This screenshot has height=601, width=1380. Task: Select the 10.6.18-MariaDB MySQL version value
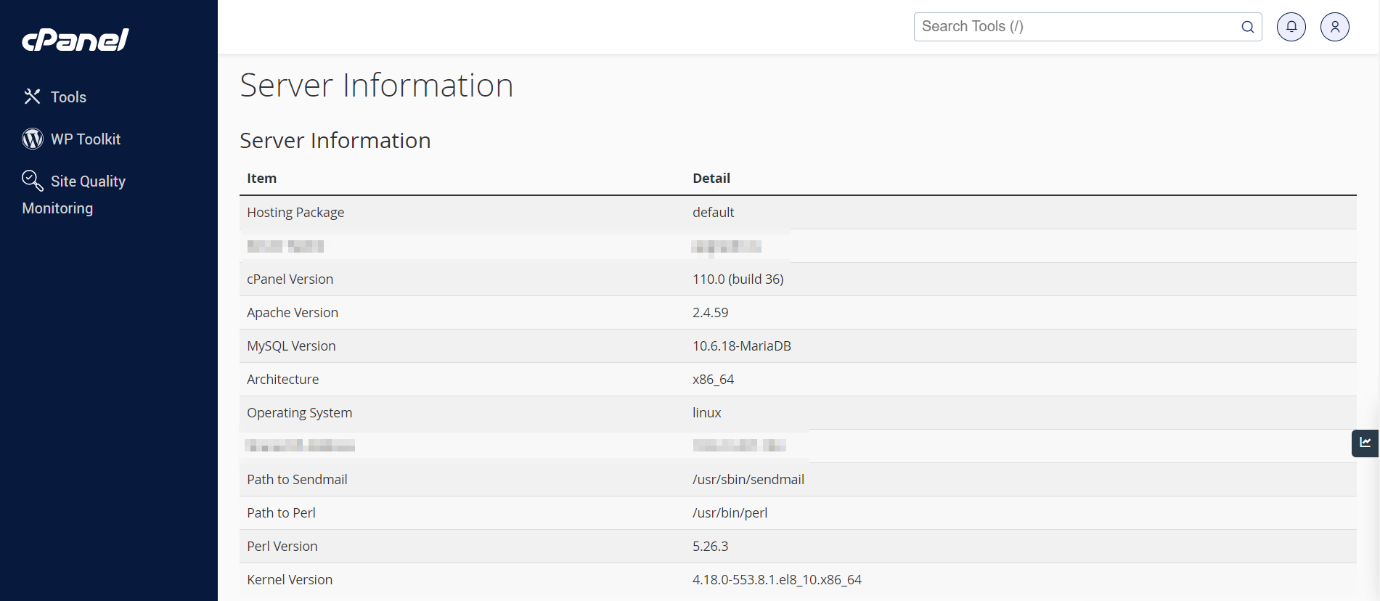click(742, 346)
